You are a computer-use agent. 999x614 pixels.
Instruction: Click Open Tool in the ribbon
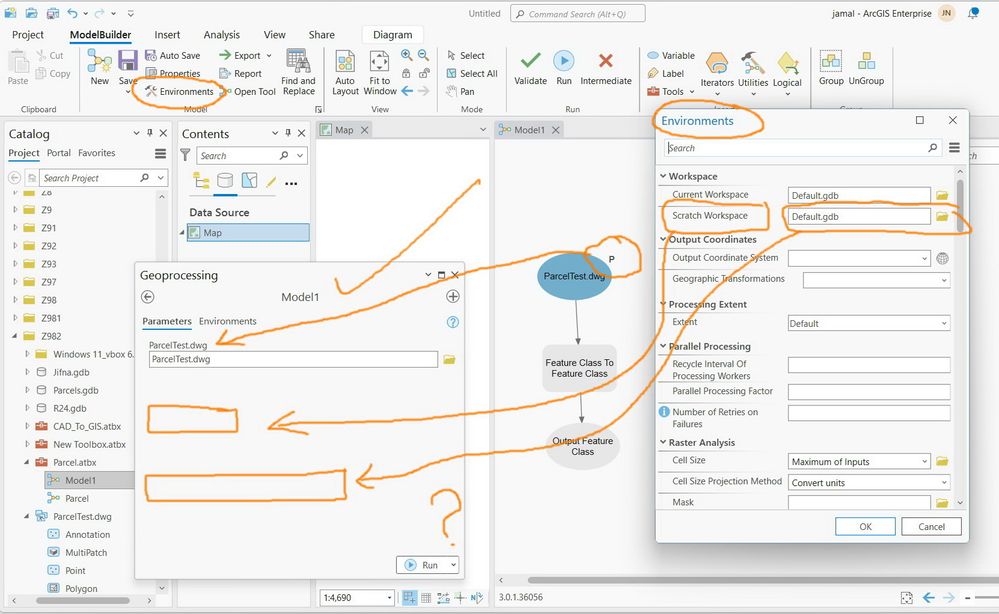pos(247,92)
